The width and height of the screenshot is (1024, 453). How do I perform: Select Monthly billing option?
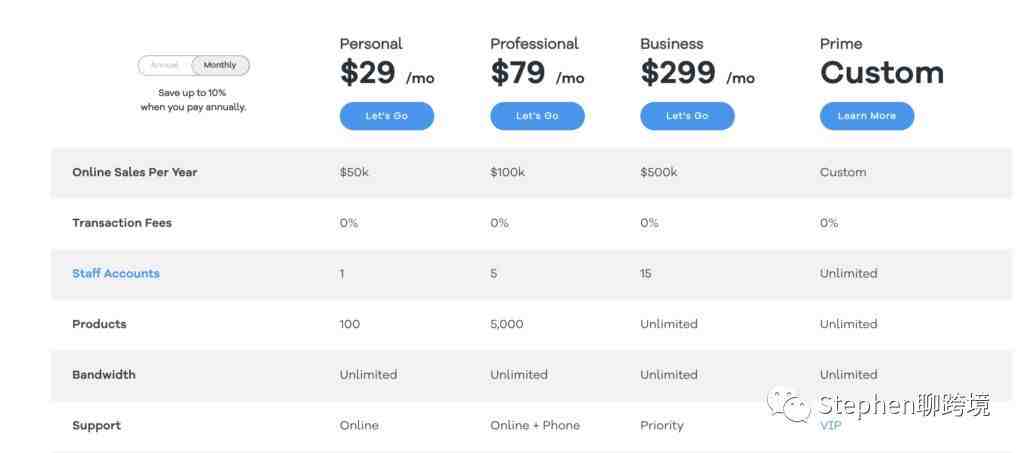(220, 65)
